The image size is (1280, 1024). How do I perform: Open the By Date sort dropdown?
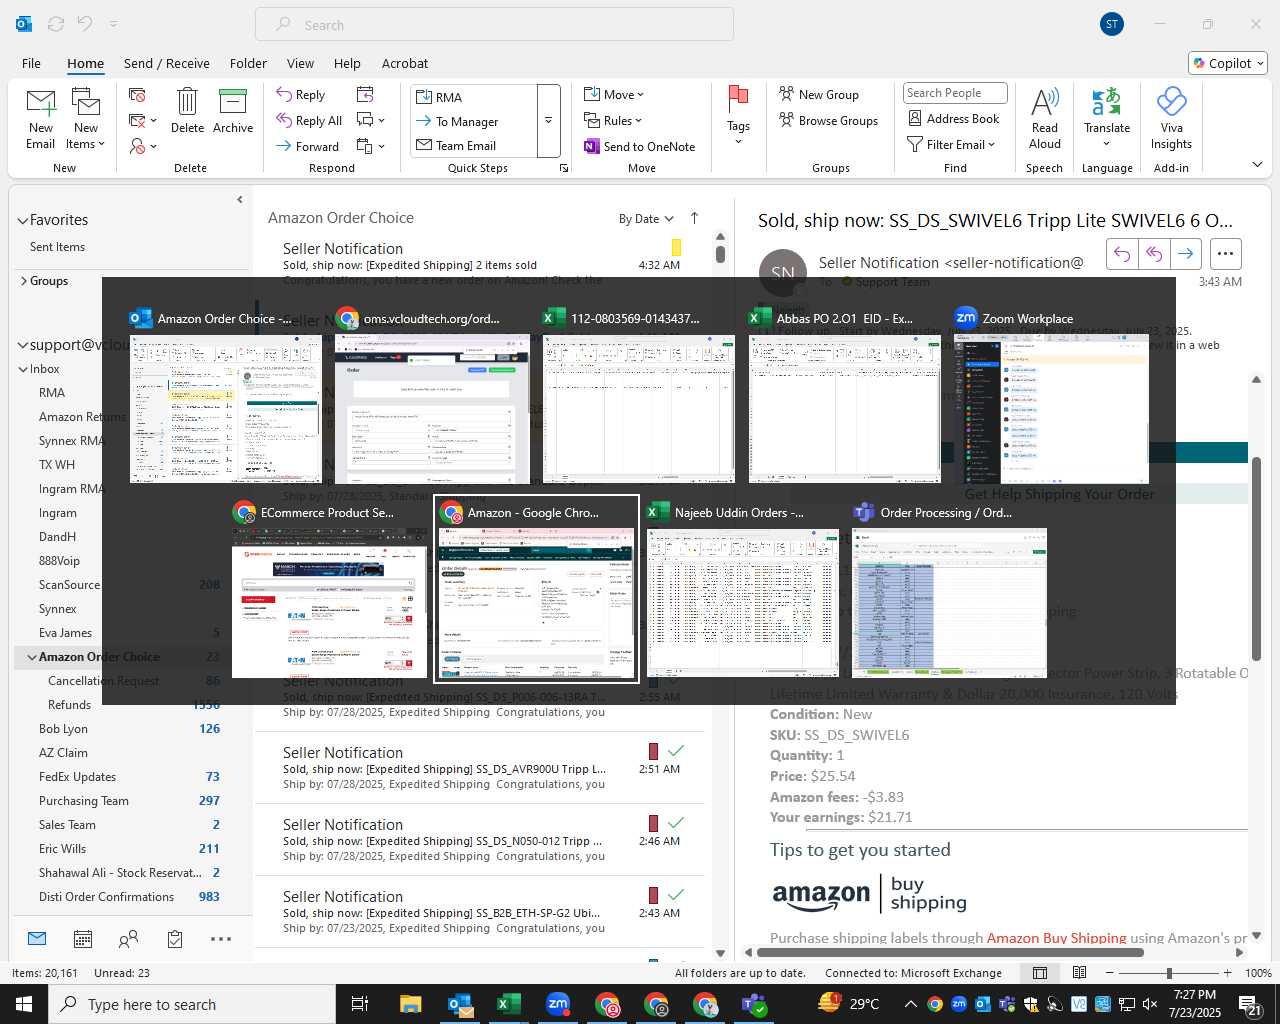pos(646,219)
